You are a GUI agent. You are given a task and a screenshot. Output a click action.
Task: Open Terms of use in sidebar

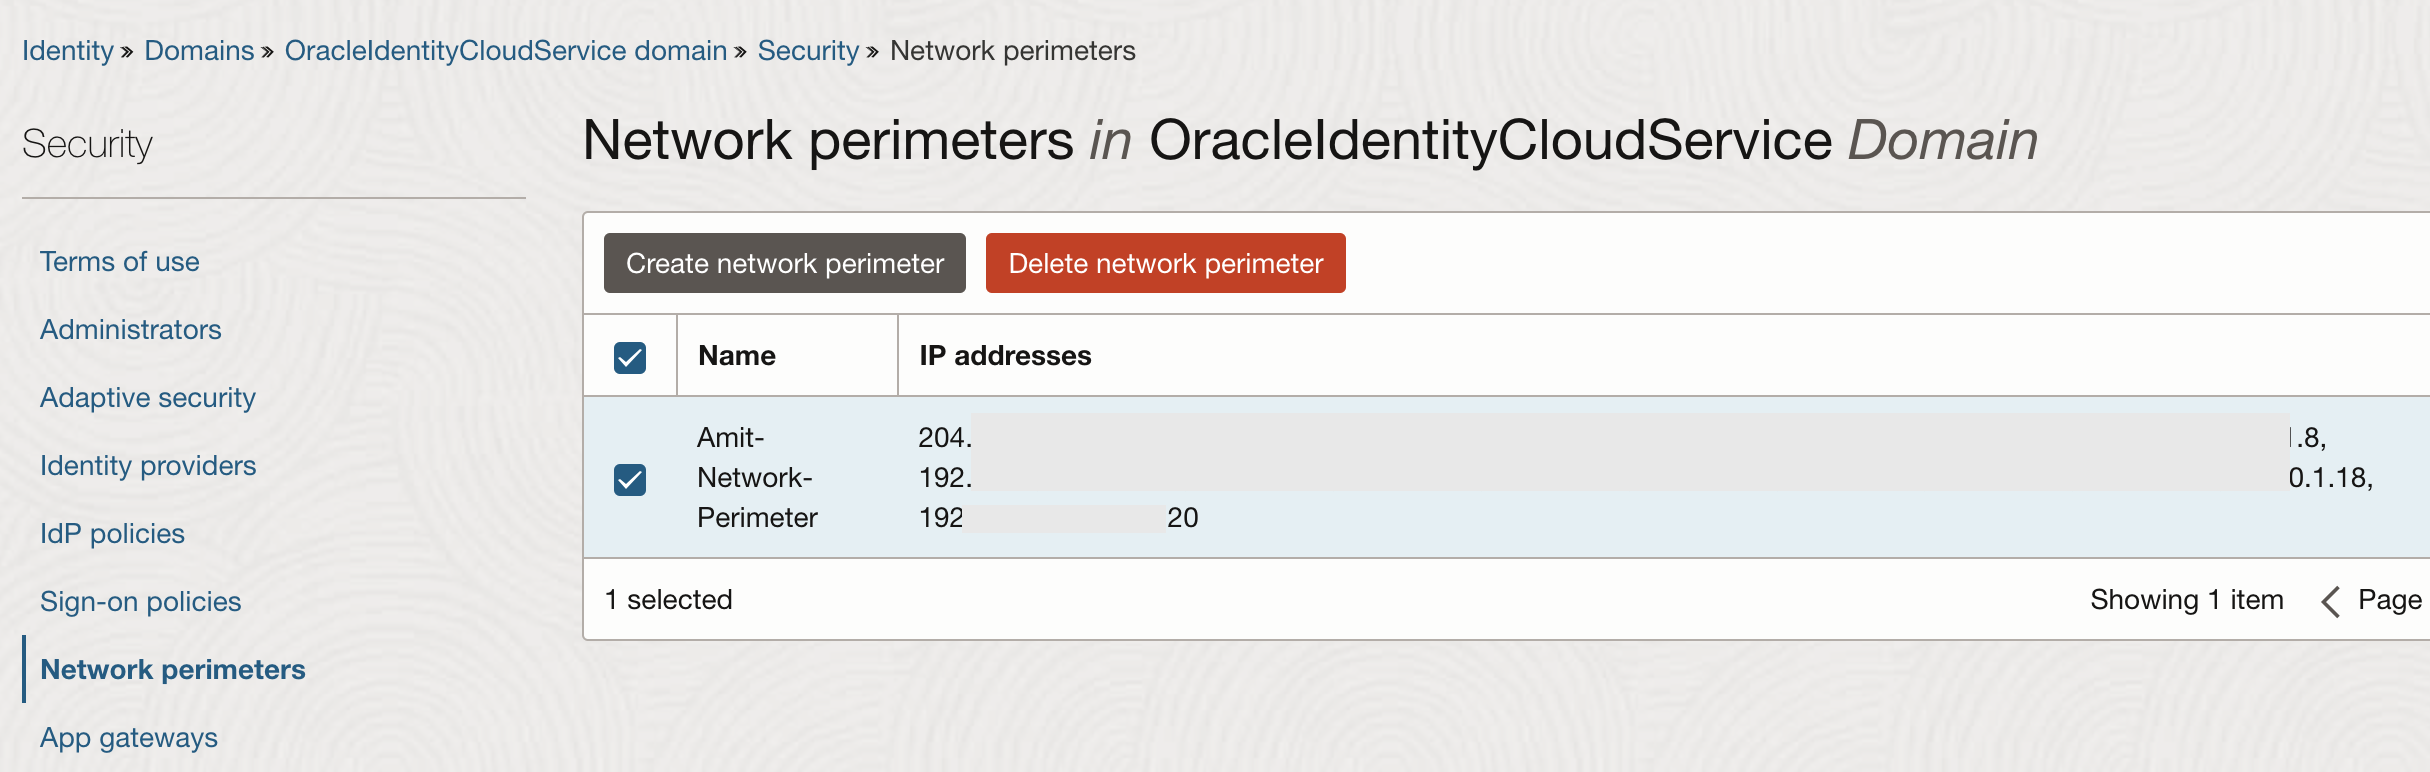click(x=120, y=262)
